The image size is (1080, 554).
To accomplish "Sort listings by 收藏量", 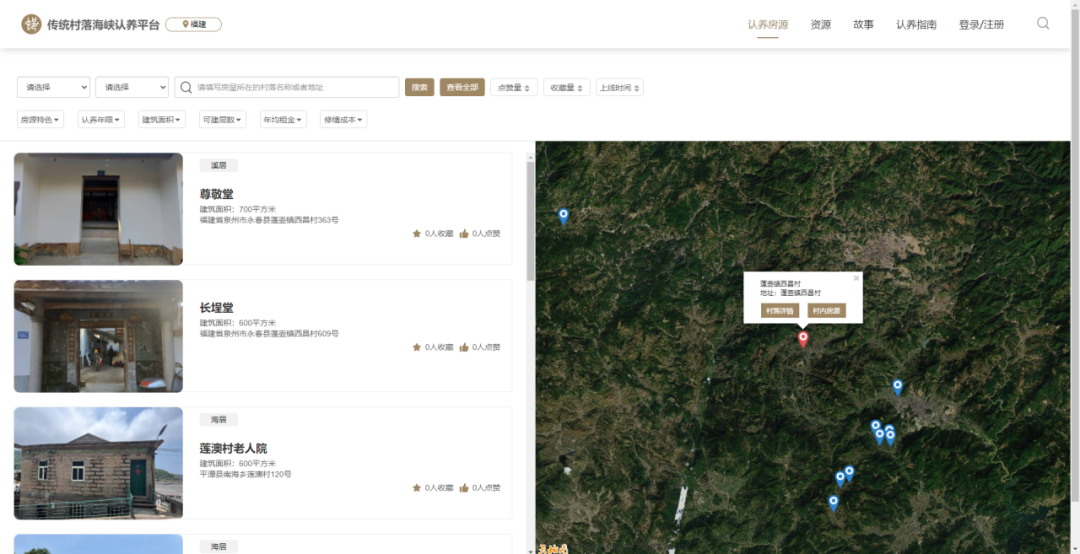I will 567,88.
